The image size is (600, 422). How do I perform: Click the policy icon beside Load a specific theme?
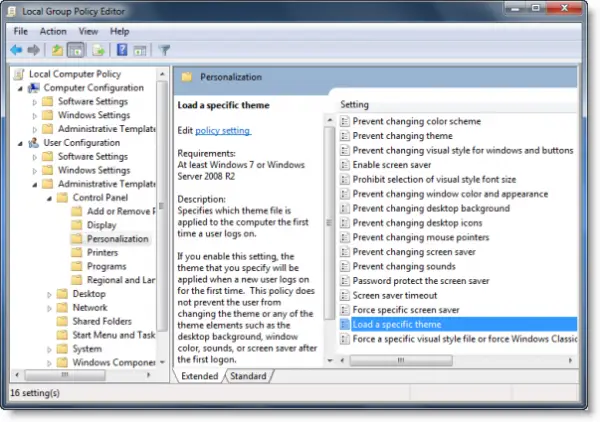point(345,324)
